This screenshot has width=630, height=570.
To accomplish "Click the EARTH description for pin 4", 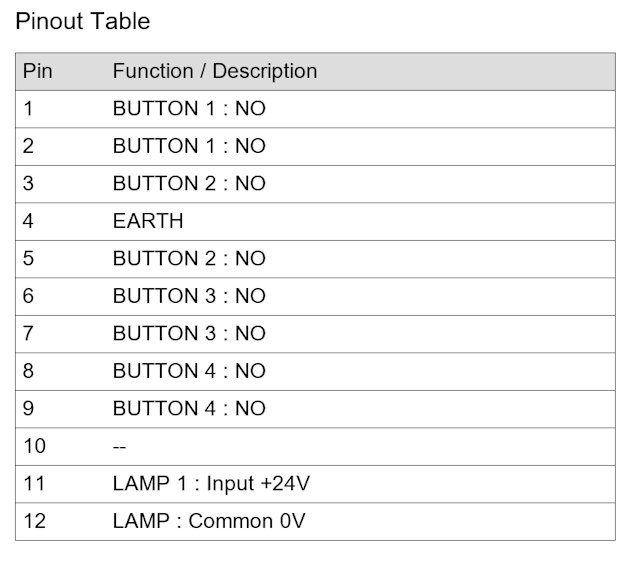I will point(148,221).
